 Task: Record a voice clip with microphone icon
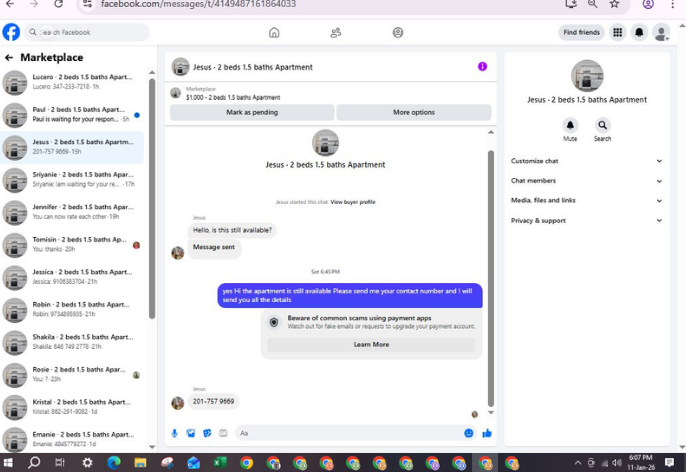[x=175, y=433]
